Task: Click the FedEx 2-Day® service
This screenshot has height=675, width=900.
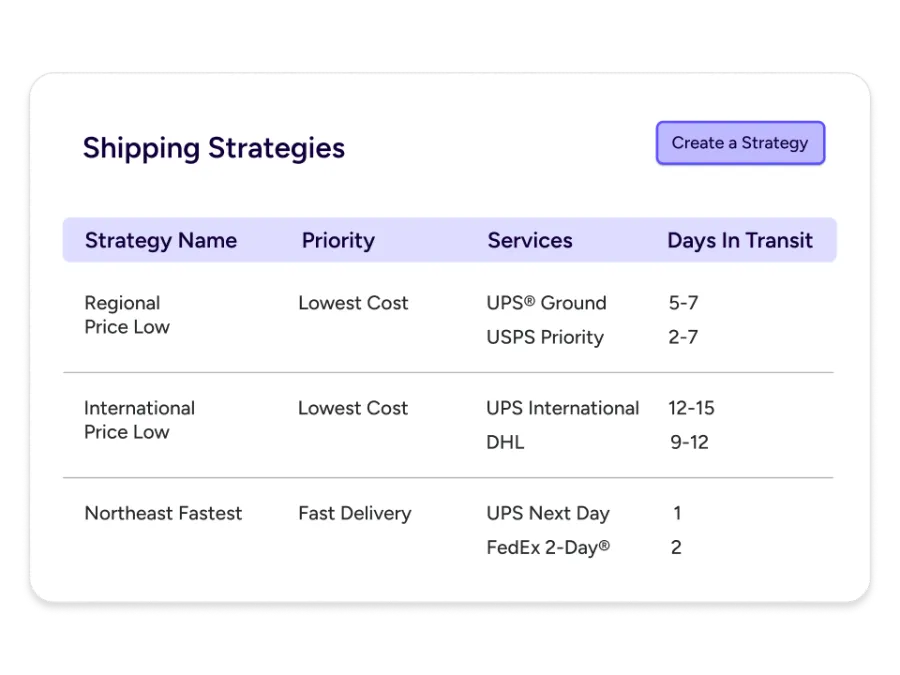Action: 548,547
